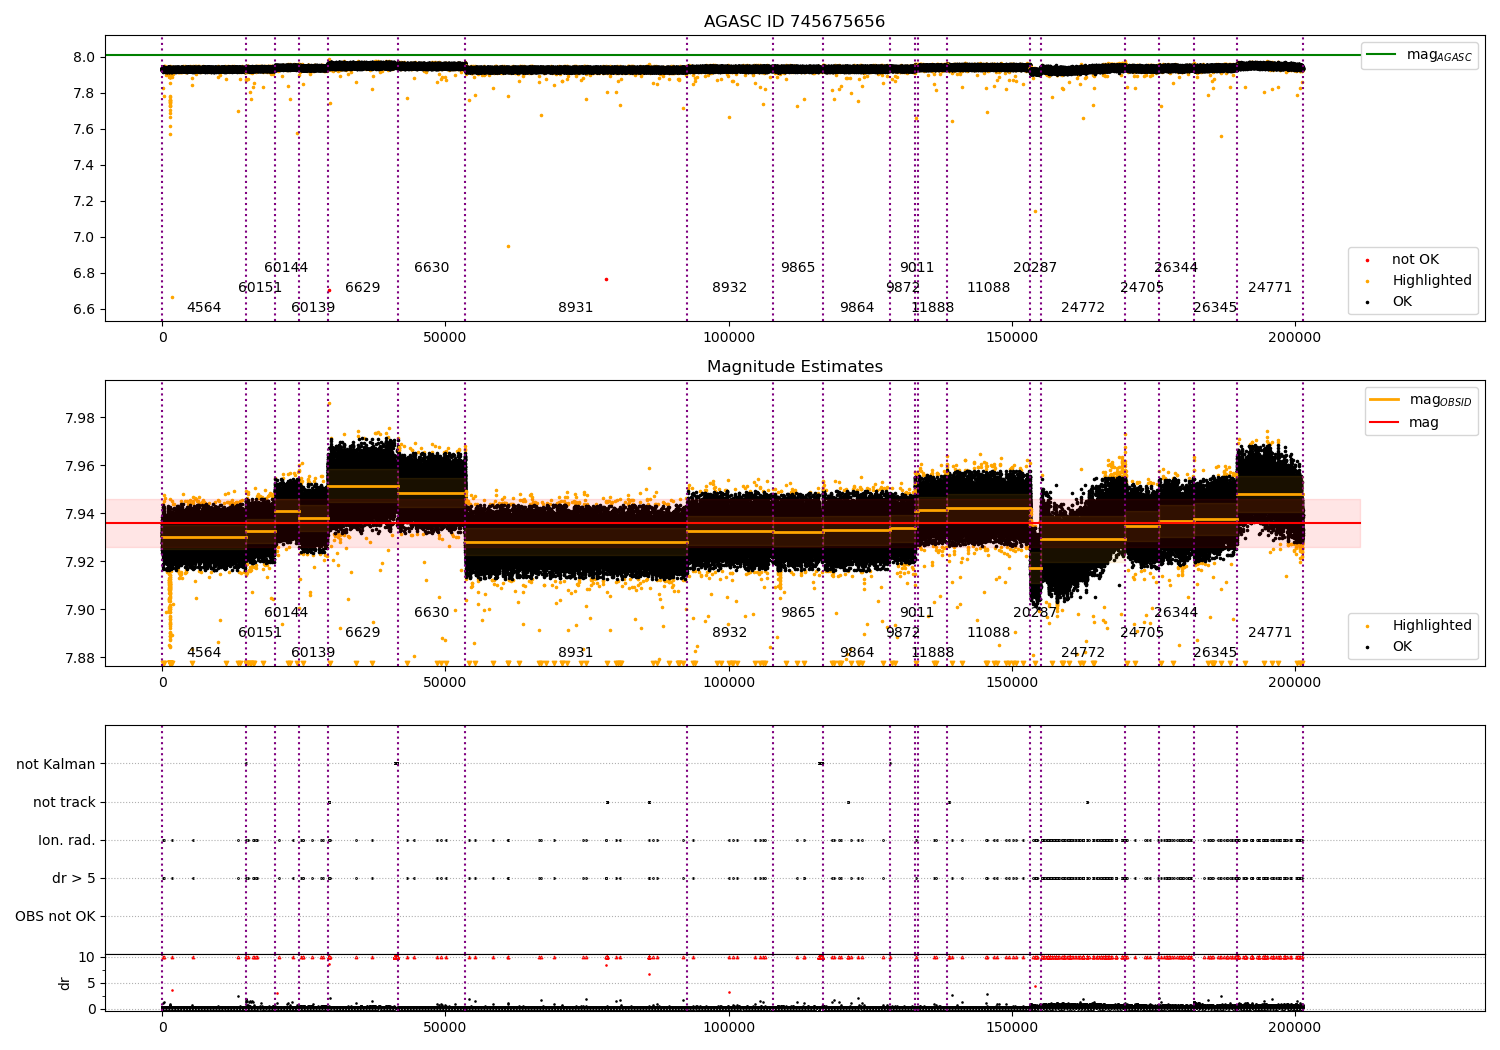
Task: Click the 100000 x-tick under the bottom plot
Action: (729, 1028)
